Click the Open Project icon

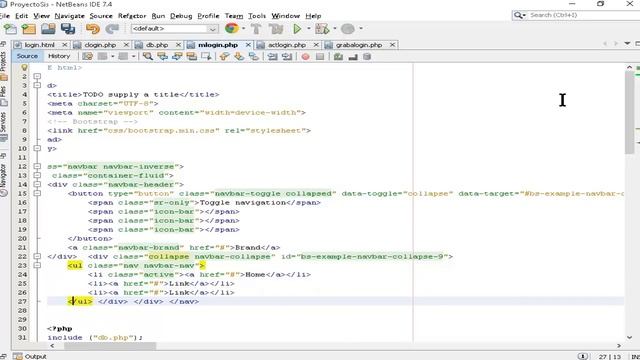(48, 29)
